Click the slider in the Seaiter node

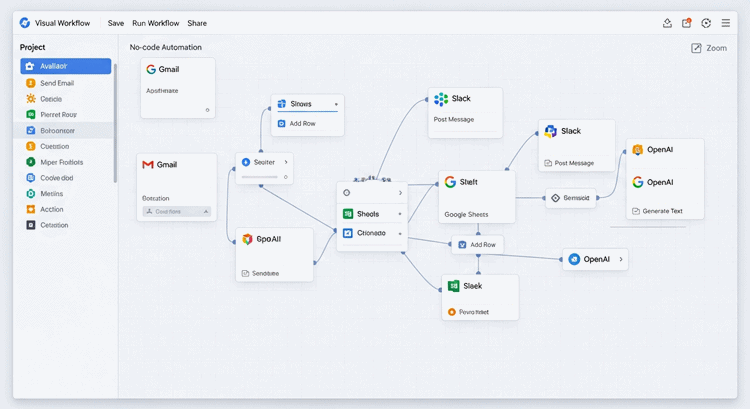click(x=262, y=177)
